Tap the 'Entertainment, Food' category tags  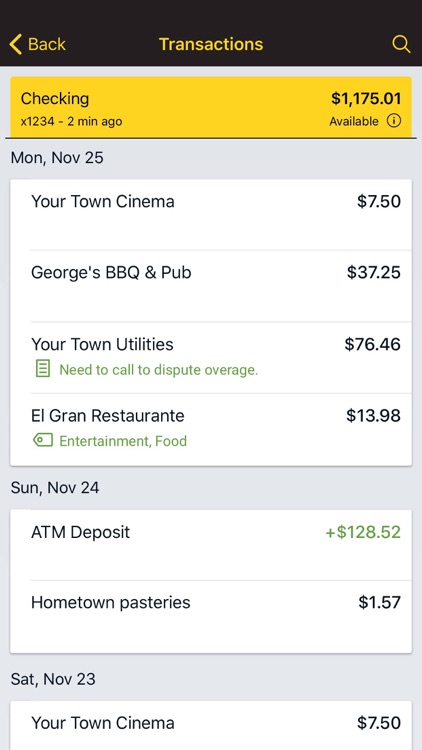click(123, 441)
